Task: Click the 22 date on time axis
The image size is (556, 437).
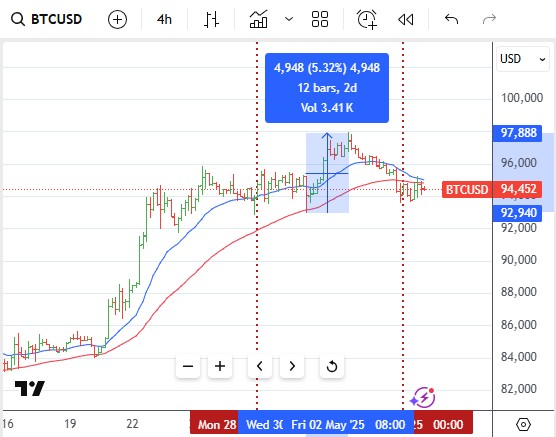Action: click(132, 424)
